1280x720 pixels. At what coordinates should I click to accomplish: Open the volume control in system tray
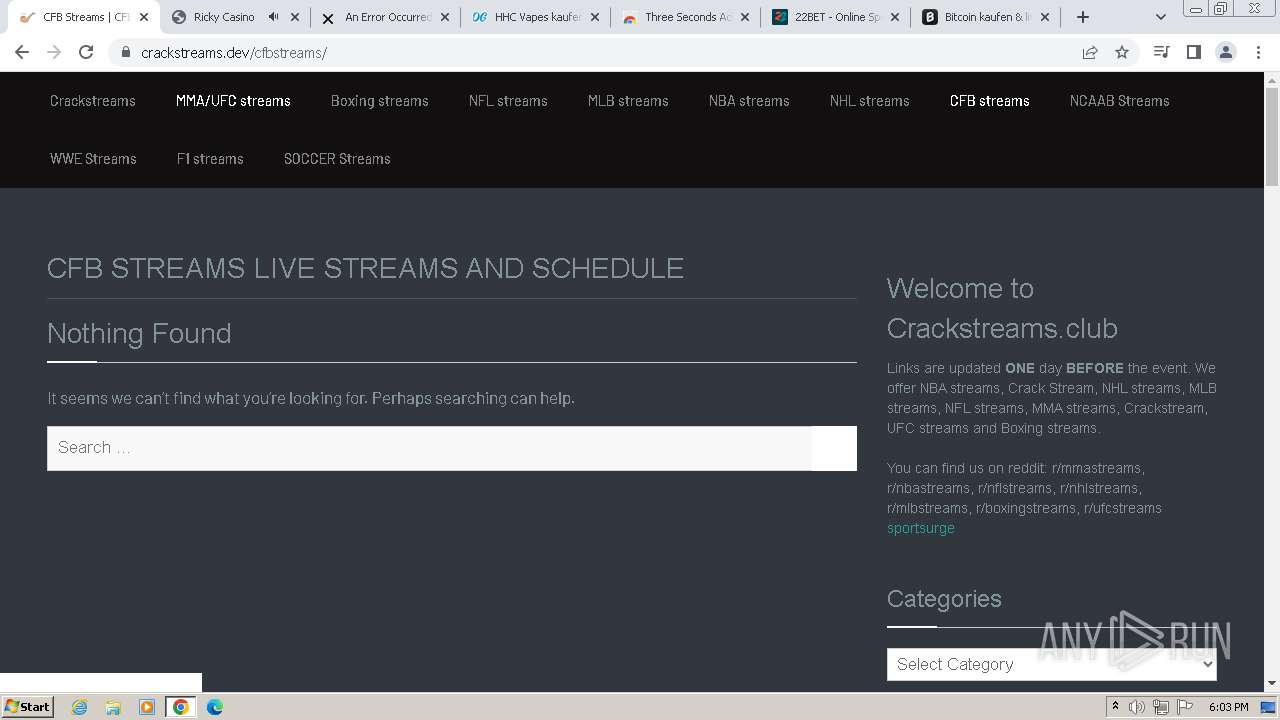[x=1137, y=707]
